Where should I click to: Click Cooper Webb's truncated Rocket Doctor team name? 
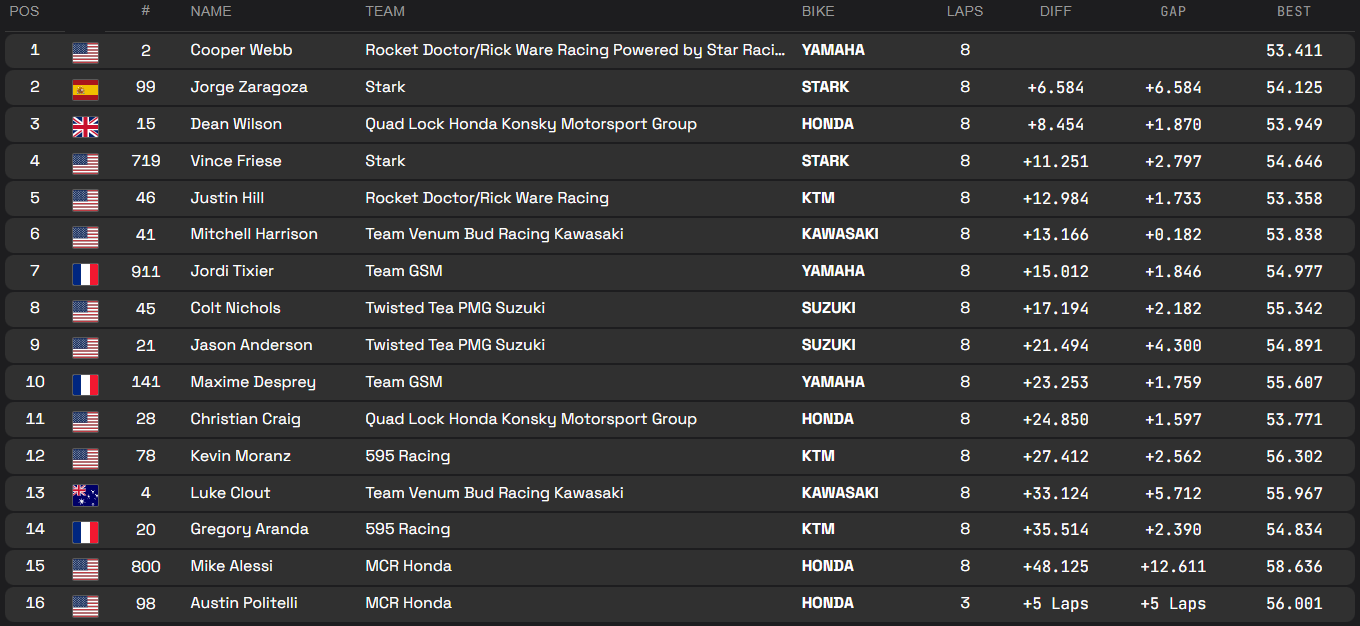pos(575,50)
